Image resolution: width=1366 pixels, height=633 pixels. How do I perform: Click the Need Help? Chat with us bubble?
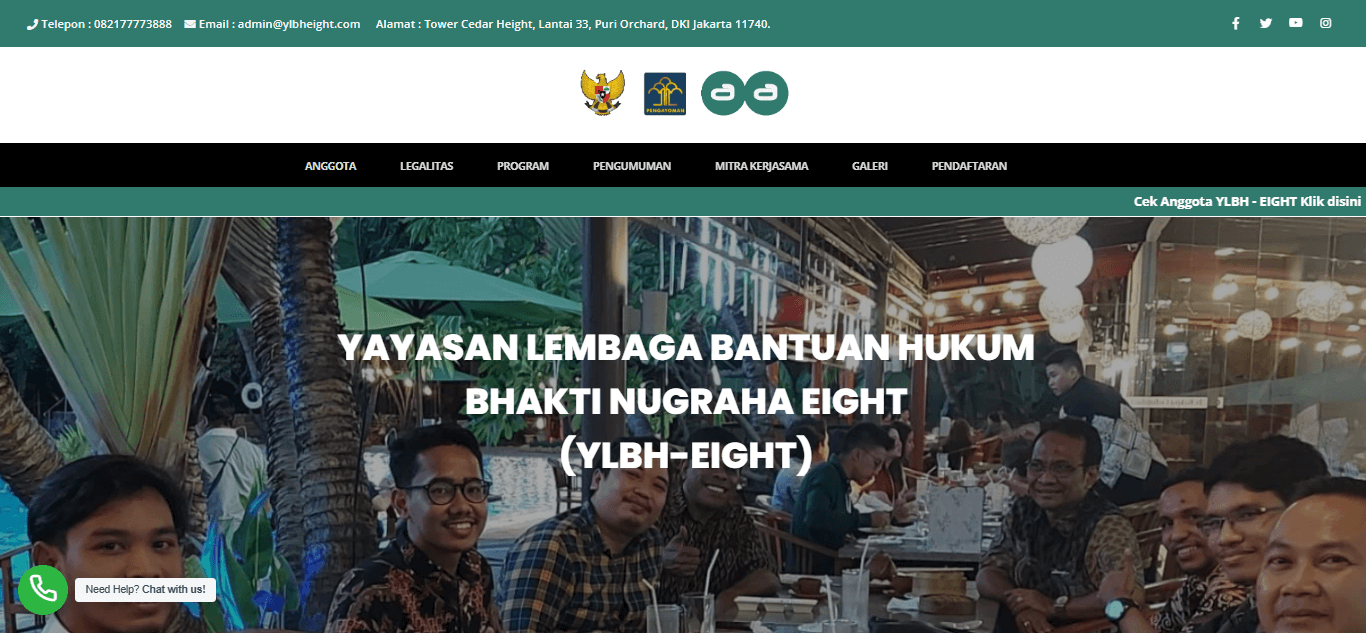146,590
